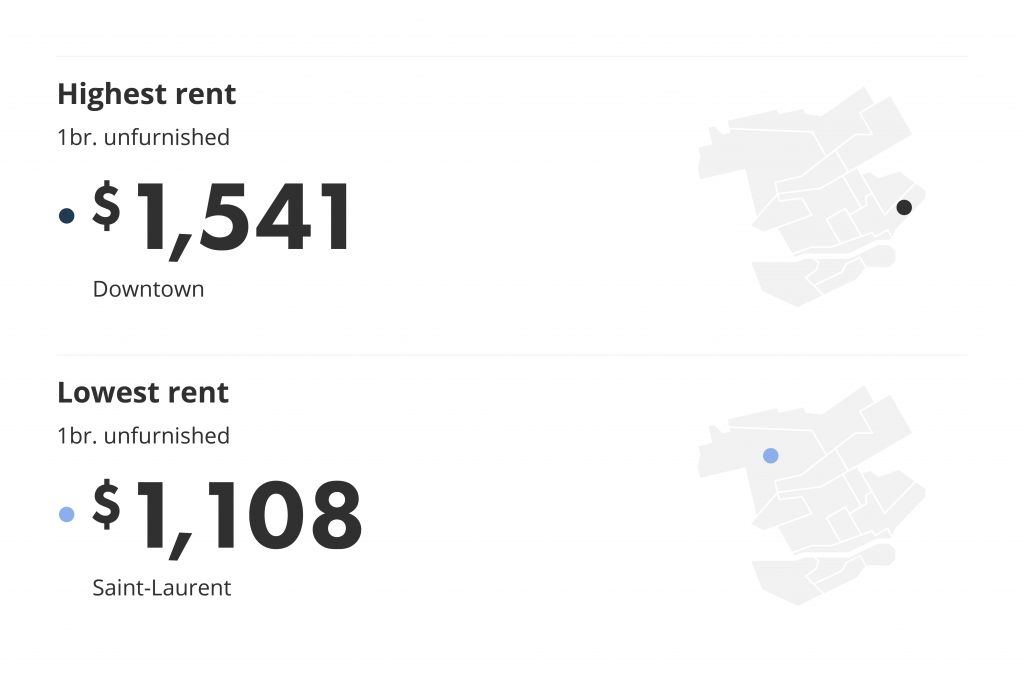This screenshot has height=674, width=1024.
Task: Click the dollar sign before 1,108
Action: click(106, 504)
